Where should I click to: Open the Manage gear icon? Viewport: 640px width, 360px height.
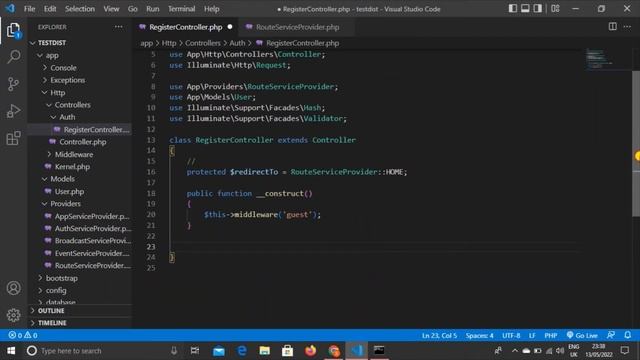[13, 315]
